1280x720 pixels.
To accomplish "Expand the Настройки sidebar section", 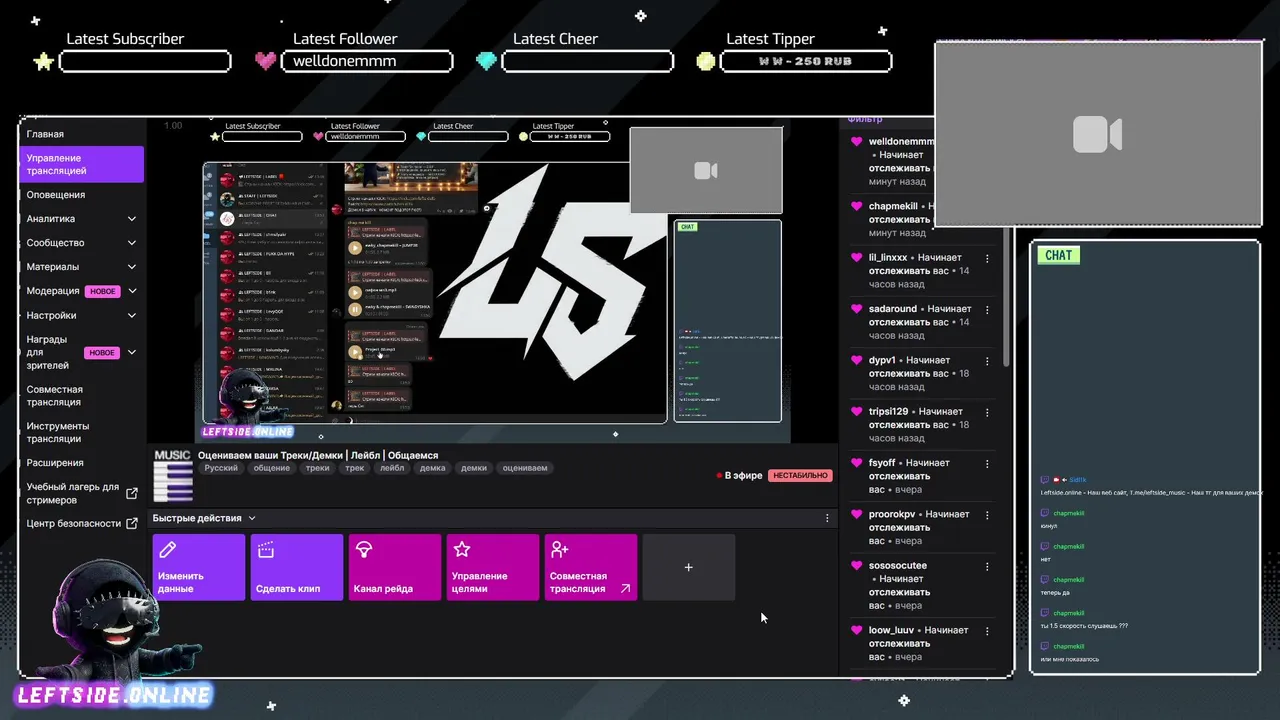I will pyautogui.click(x=132, y=315).
